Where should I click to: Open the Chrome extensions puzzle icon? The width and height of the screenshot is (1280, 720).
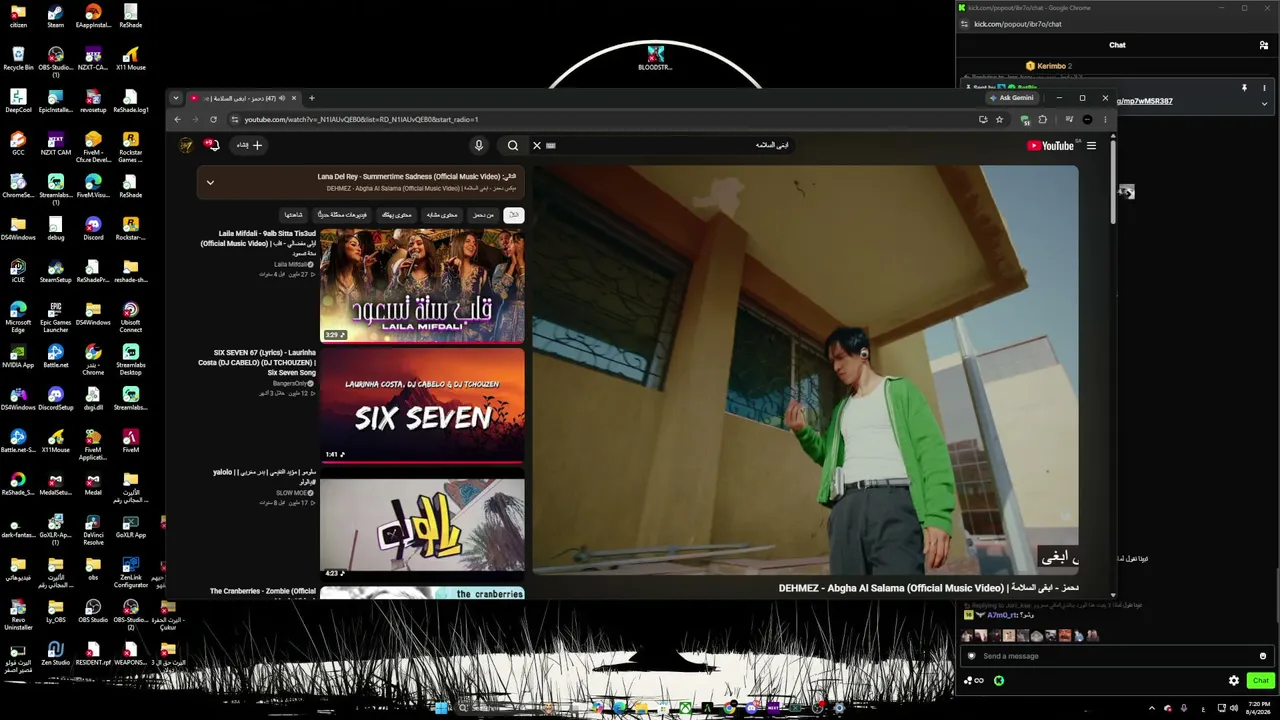(1043, 119)
